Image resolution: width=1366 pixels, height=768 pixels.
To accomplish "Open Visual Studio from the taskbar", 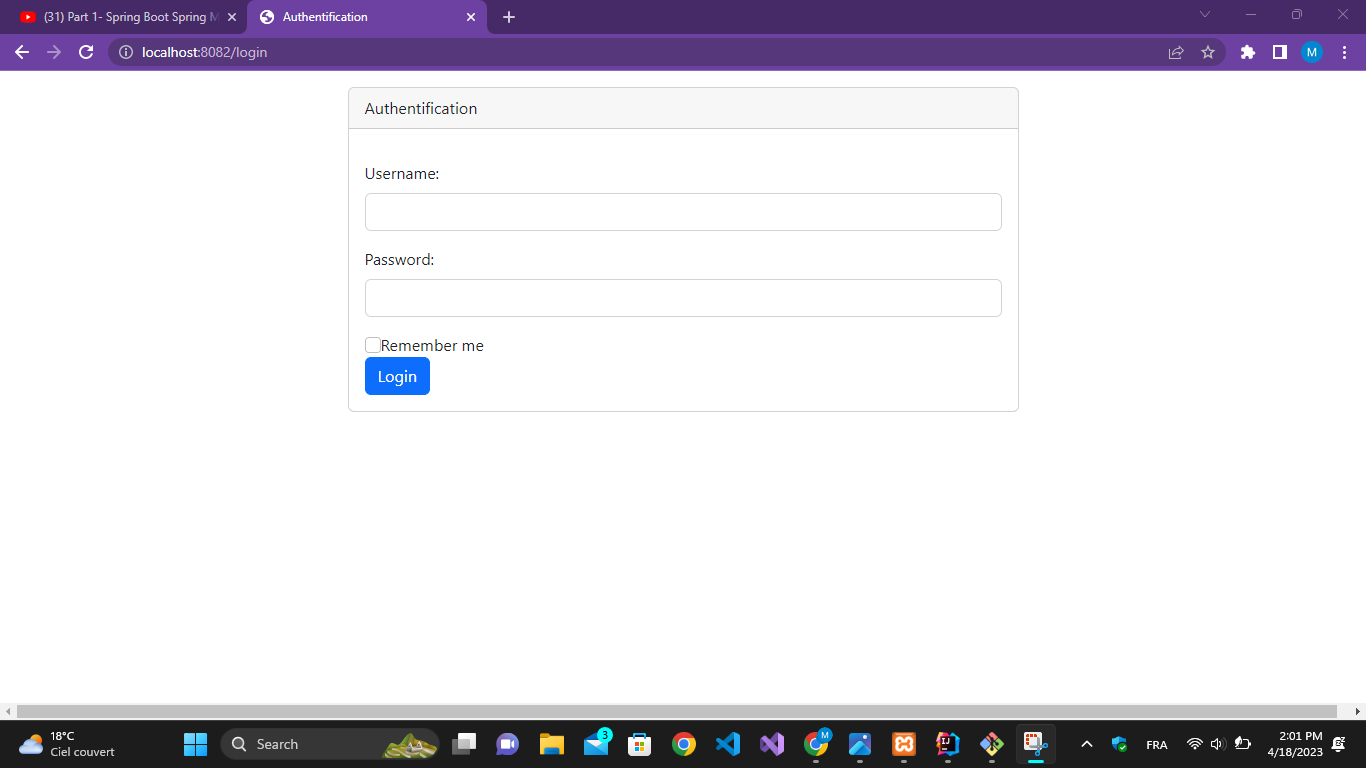I will [x=771, y=744].
